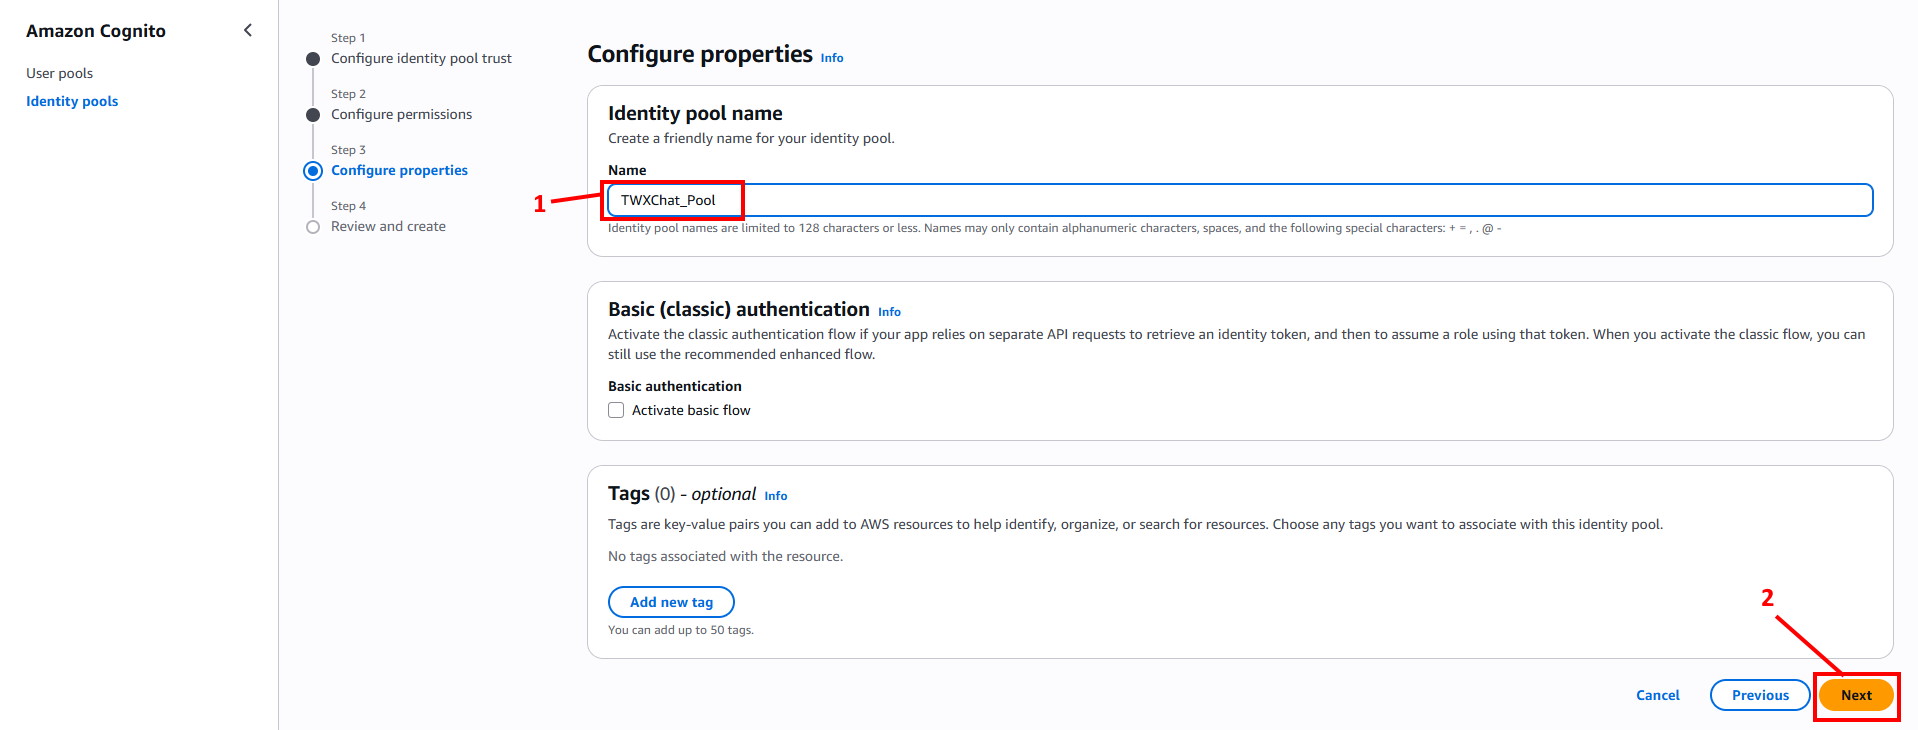Select Step 3 Configure properties step indicator
The image size is (1918, 730).
313,170
